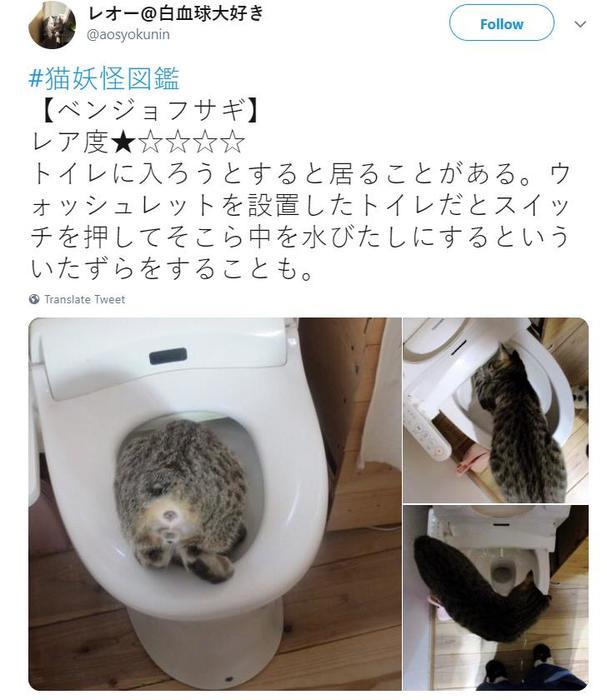Click the black sensor on toilet lid
Screen dimensions: 607x700
(168, 356)
